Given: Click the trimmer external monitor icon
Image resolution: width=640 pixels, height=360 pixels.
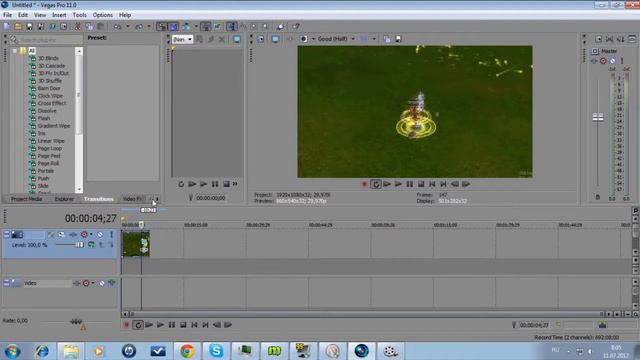Looking at the screenshot, I should click(237, 39).
